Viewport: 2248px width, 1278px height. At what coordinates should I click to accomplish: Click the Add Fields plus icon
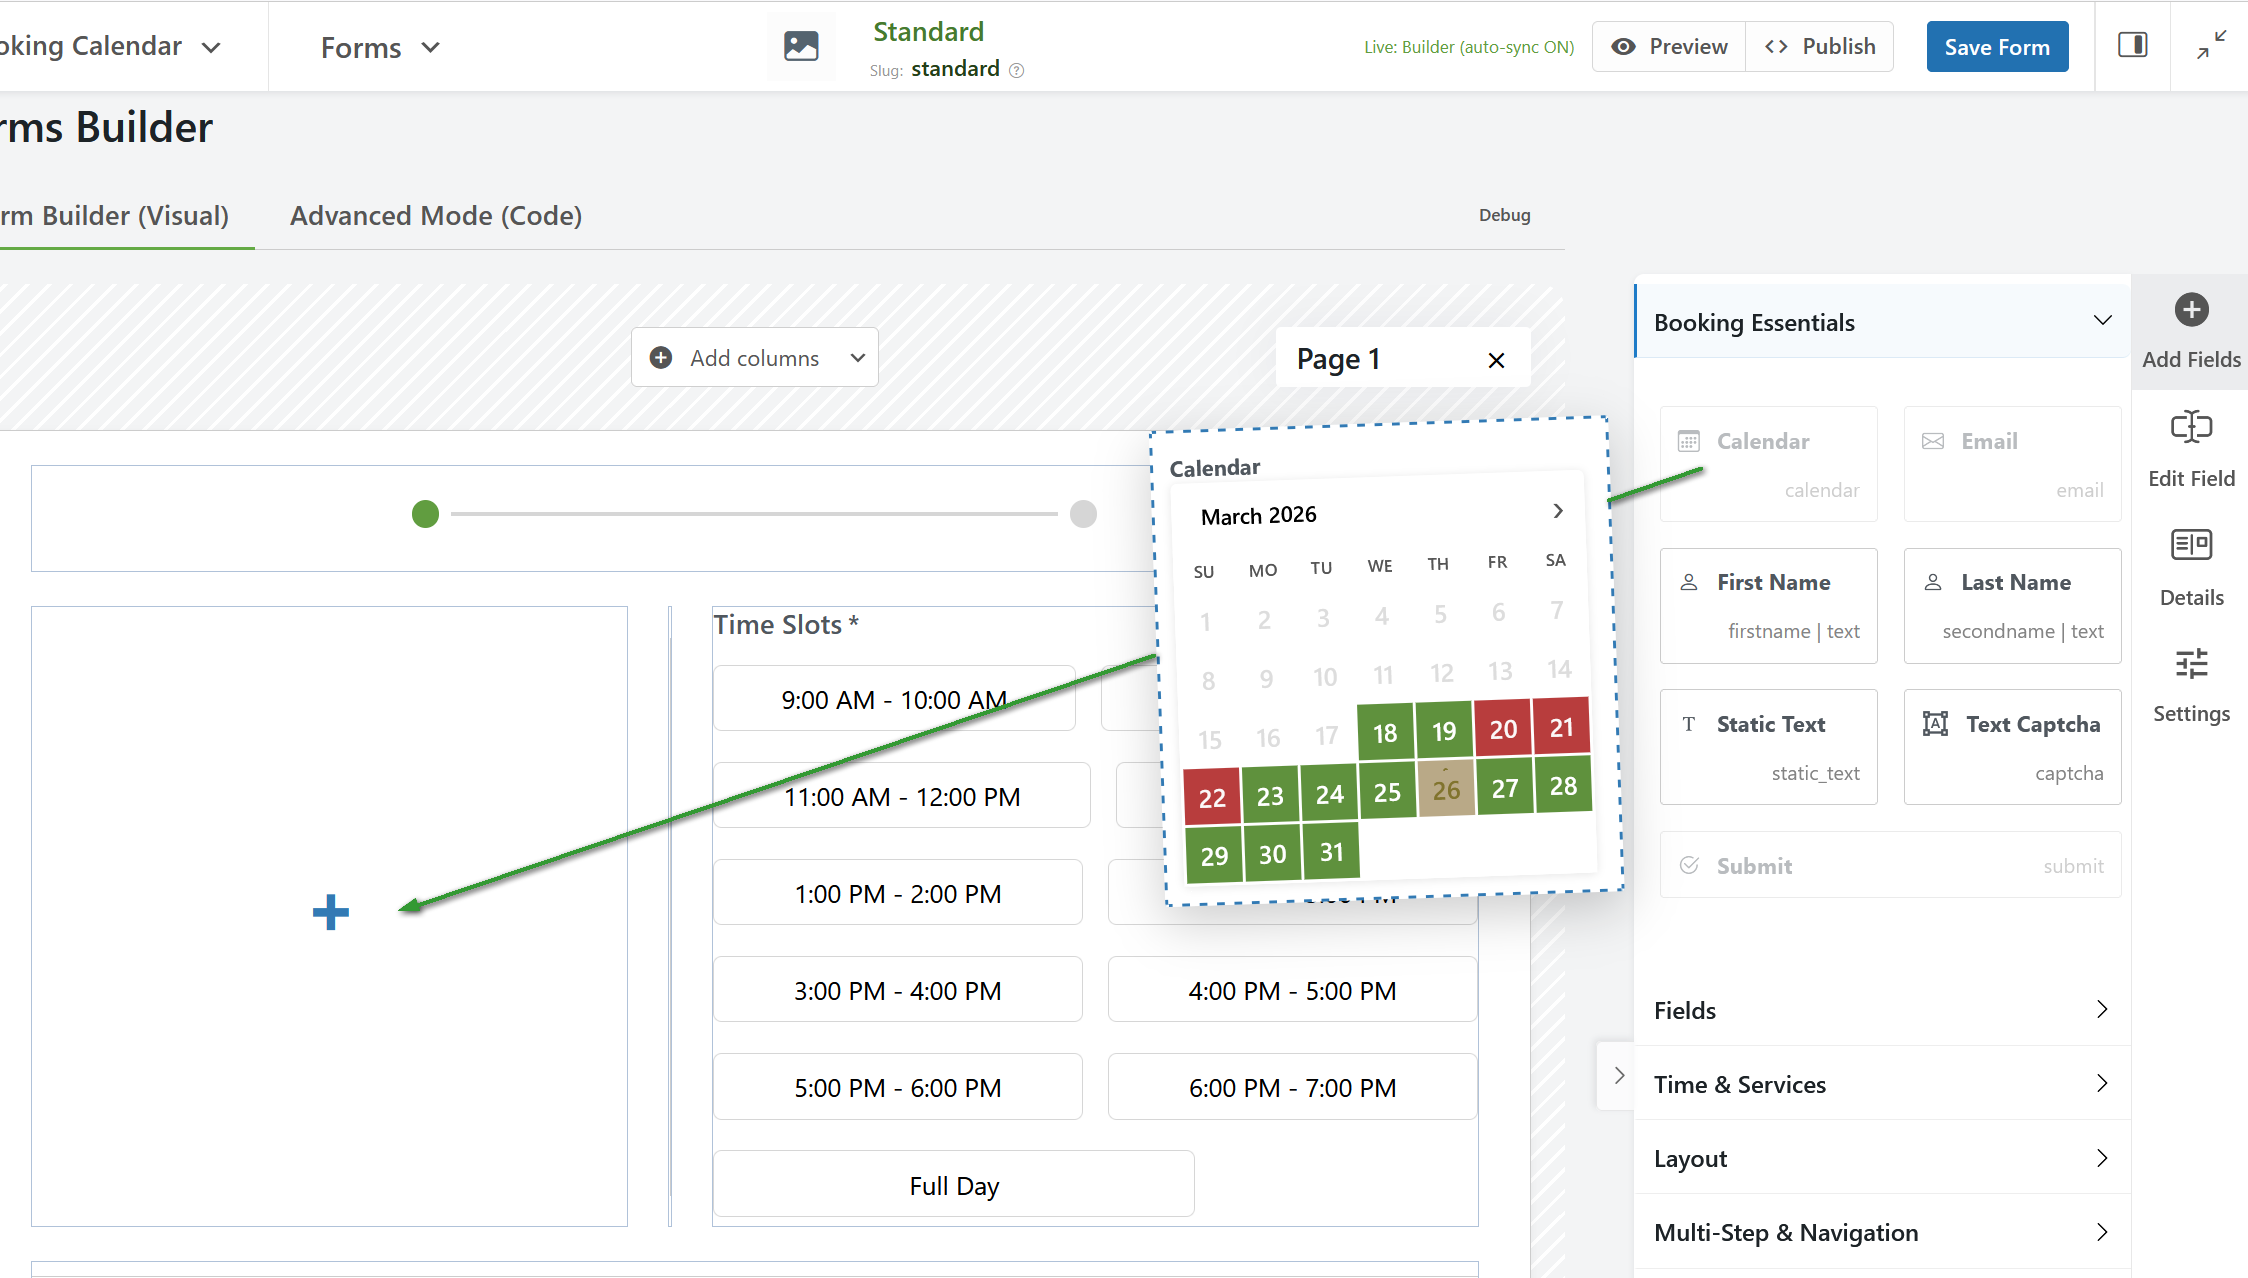(2191, 310)
